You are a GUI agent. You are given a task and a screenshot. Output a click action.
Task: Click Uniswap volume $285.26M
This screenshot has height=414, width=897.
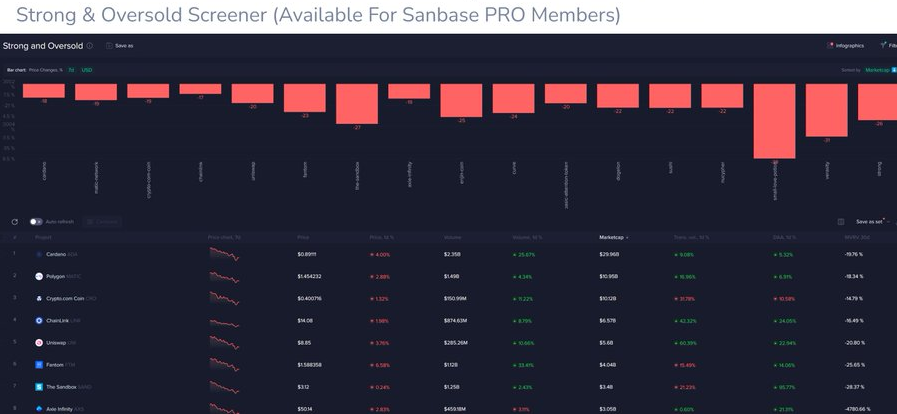[x=456, y=343]
